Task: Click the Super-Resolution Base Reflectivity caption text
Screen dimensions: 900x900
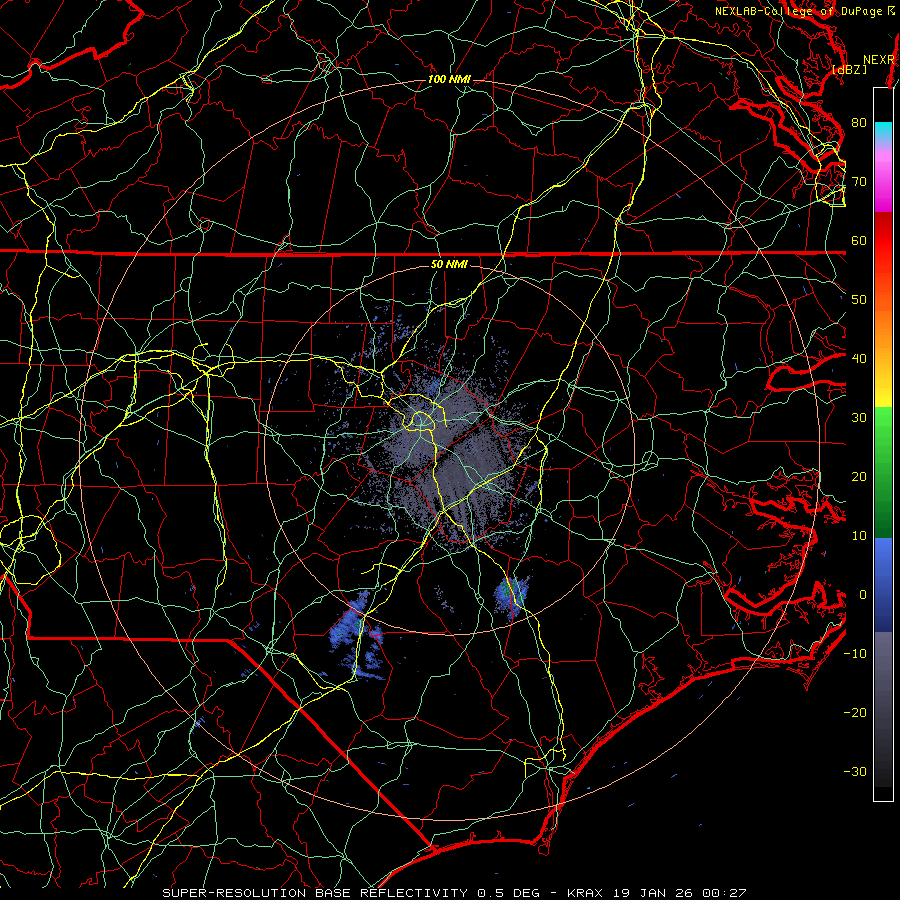Action: [x=454, y=893]
